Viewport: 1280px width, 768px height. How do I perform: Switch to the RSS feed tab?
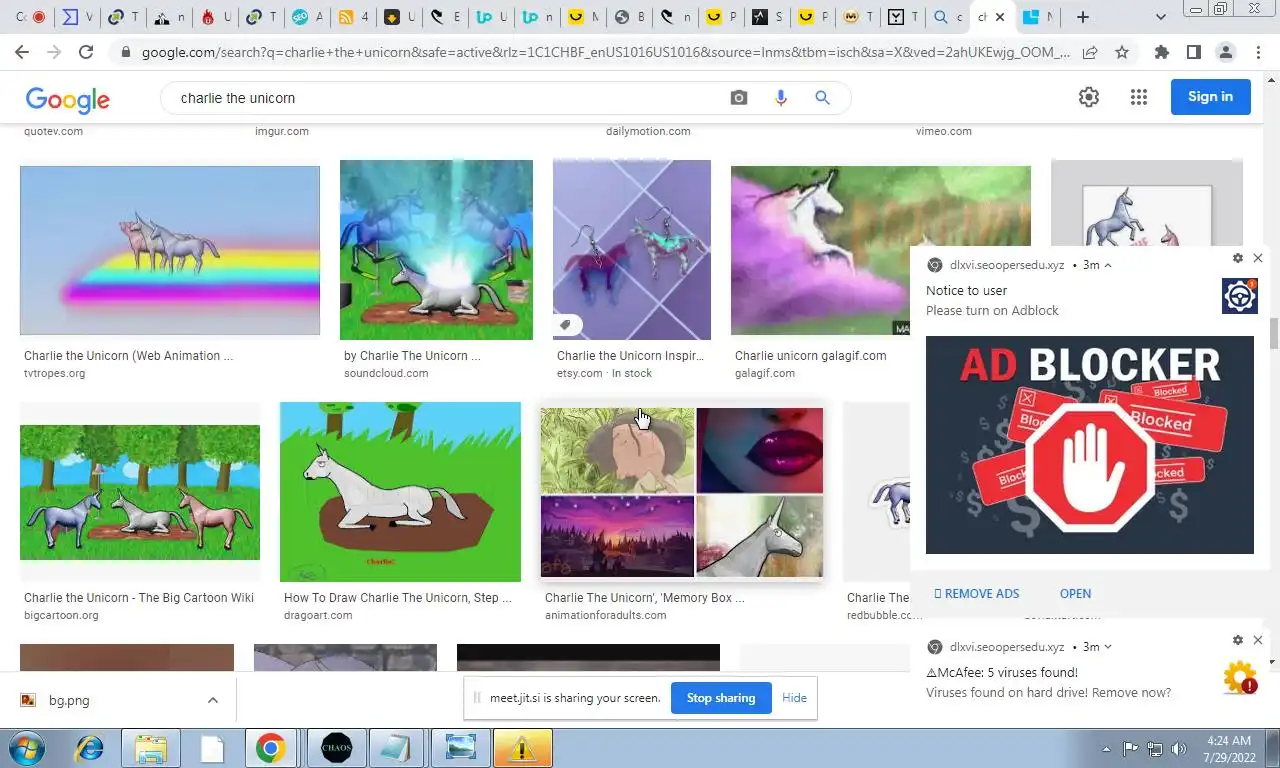click(x=353, y=17)
